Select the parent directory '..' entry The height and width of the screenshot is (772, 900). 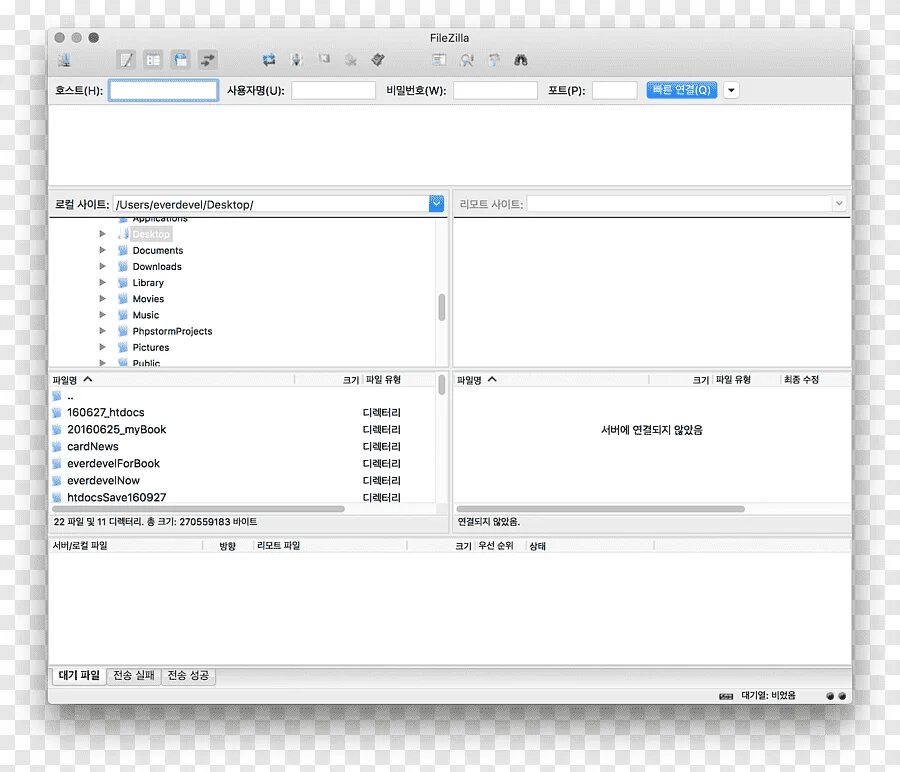click(x=243, y=397)
